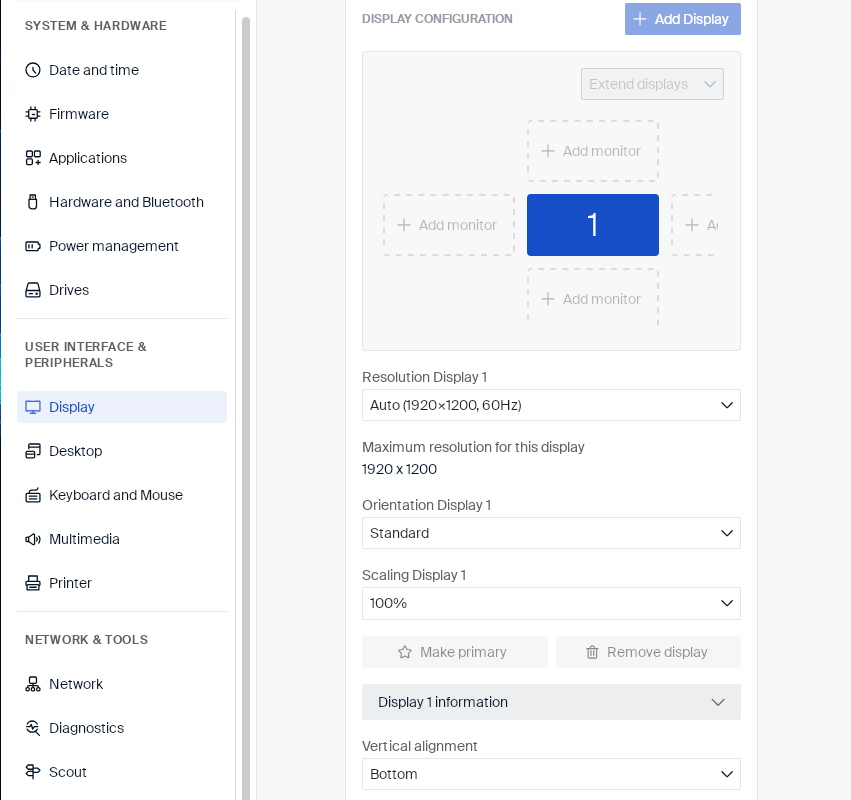This screenshot has width=851, height=800.
Task: Click the Keyboard and Mouse icon
Action: [33, 495]
